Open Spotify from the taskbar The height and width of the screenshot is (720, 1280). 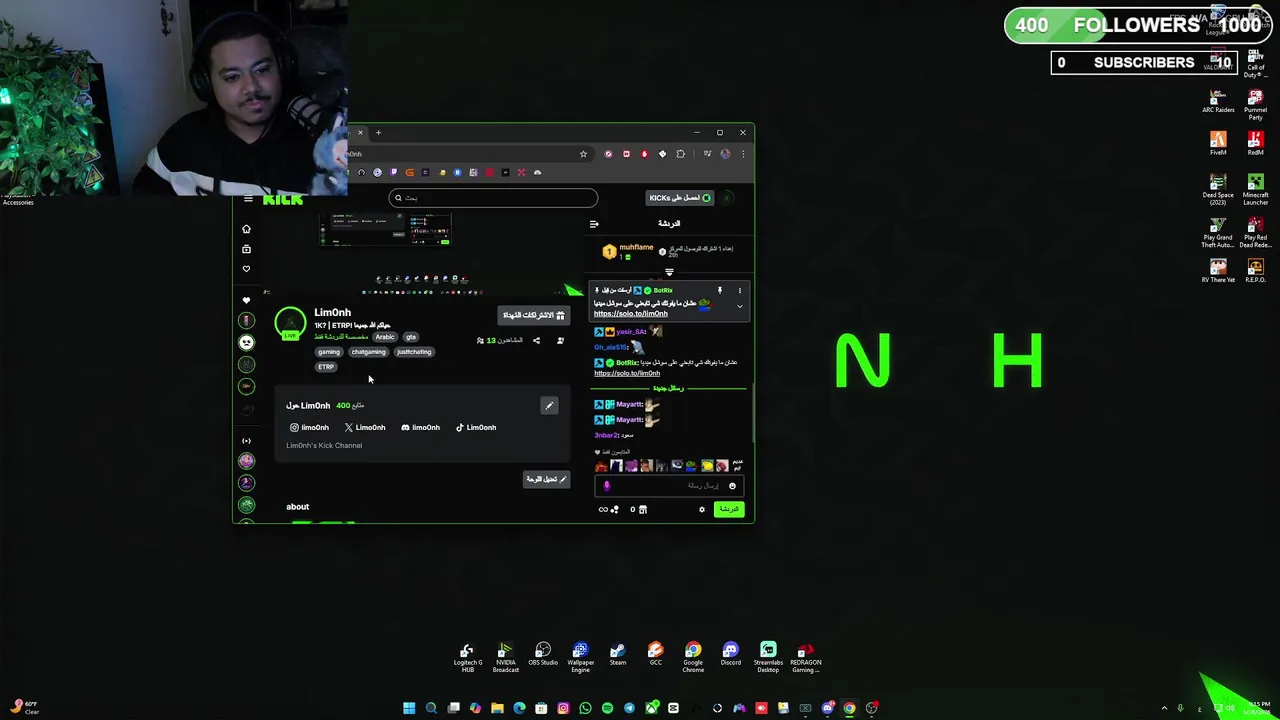[607, 708]
